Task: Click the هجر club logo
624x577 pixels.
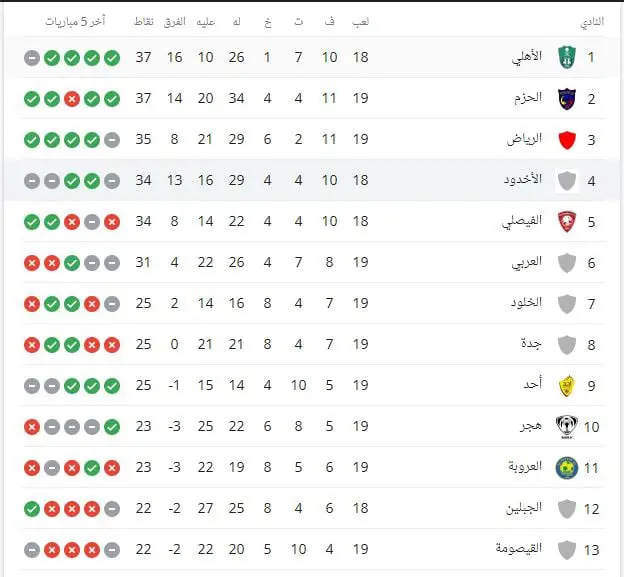Action: pyautogui.click(x=567, y=427)
